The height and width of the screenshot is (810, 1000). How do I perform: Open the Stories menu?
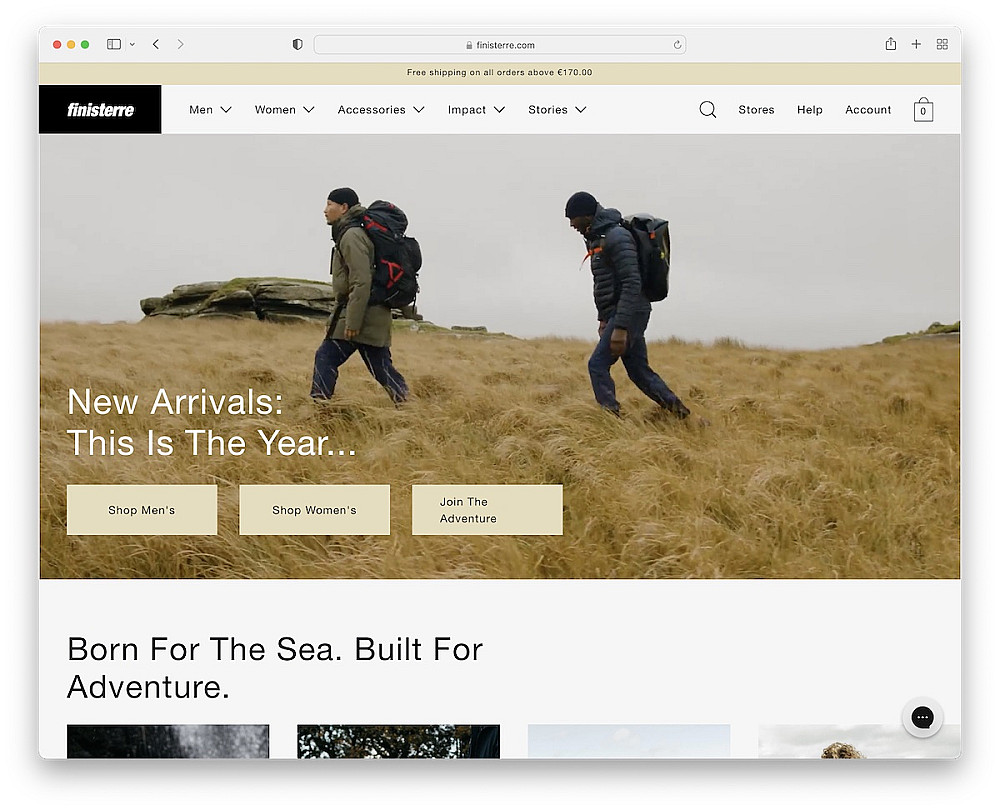[x=547, y=110]
